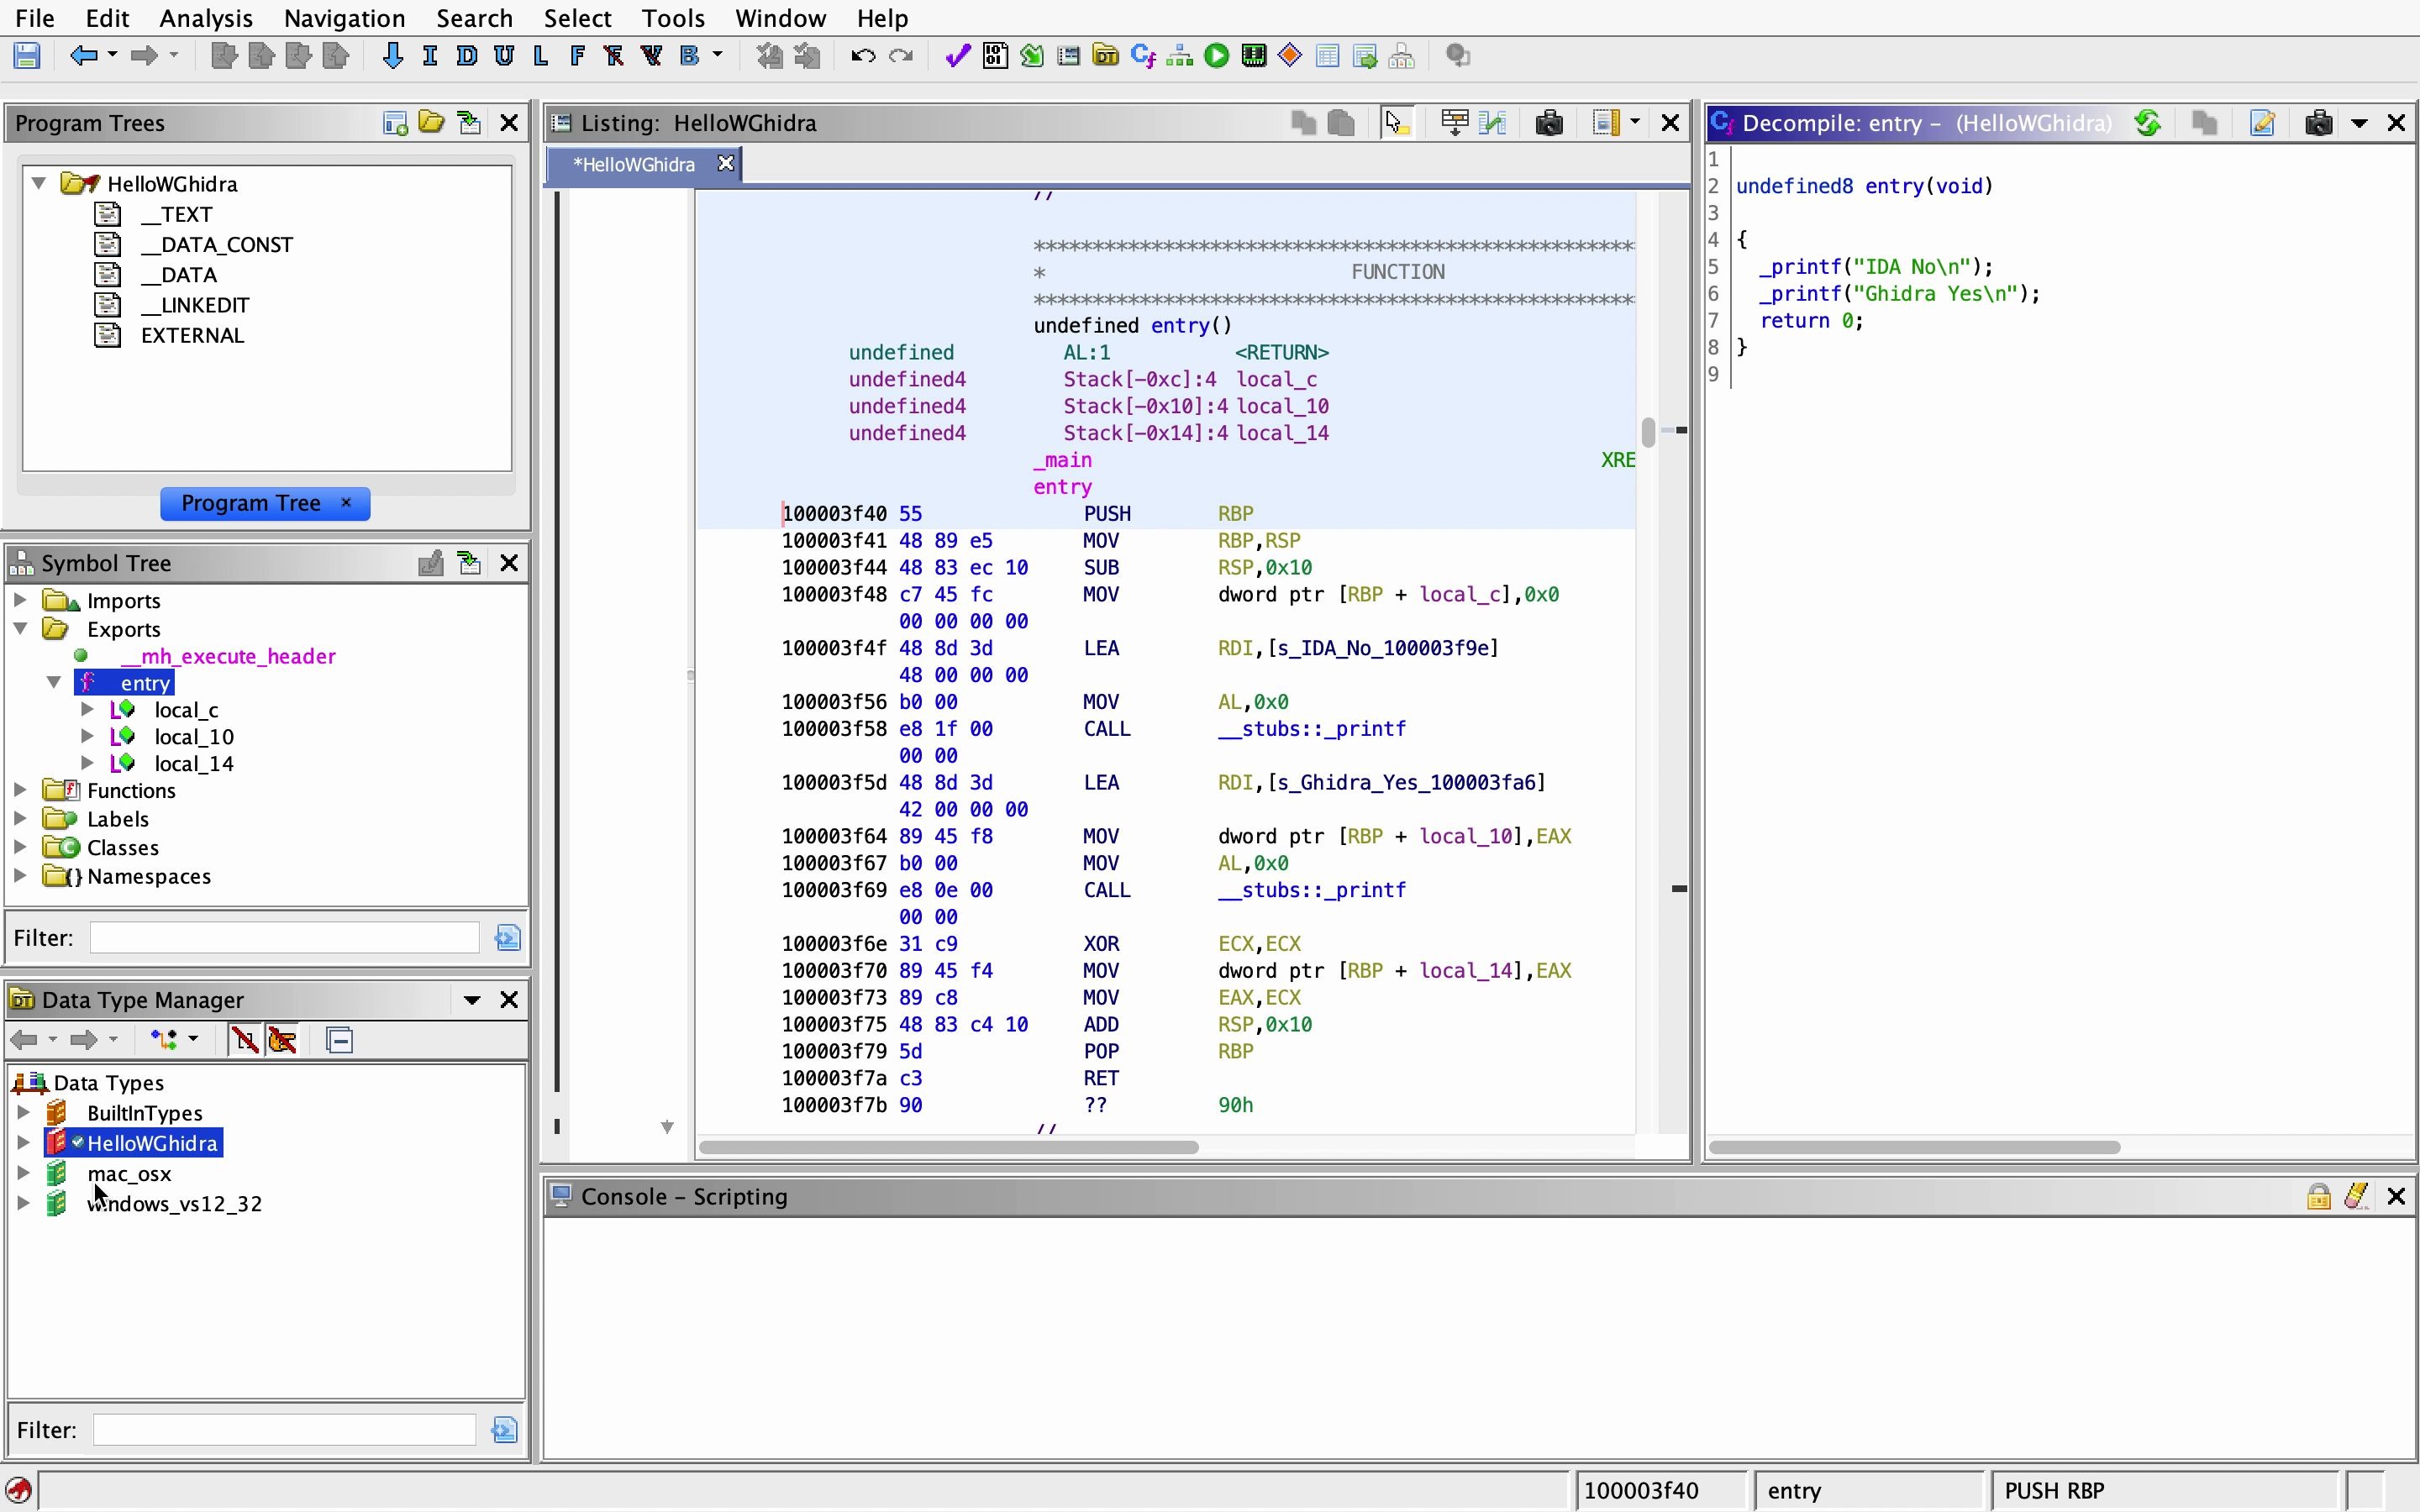
Task: Click the Undo arrow in toolbar
Action: [x=862, y=56]
